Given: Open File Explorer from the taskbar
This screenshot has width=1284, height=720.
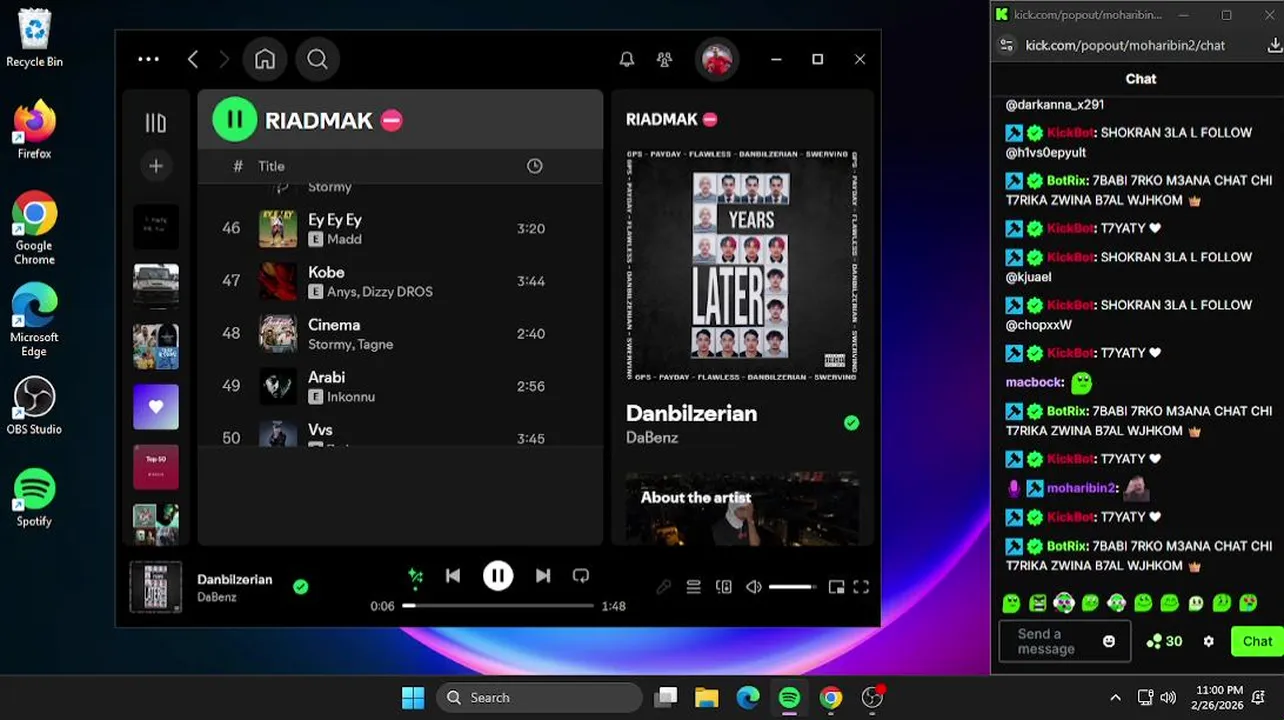Looking at the screenshot, I should pos(707,698).
